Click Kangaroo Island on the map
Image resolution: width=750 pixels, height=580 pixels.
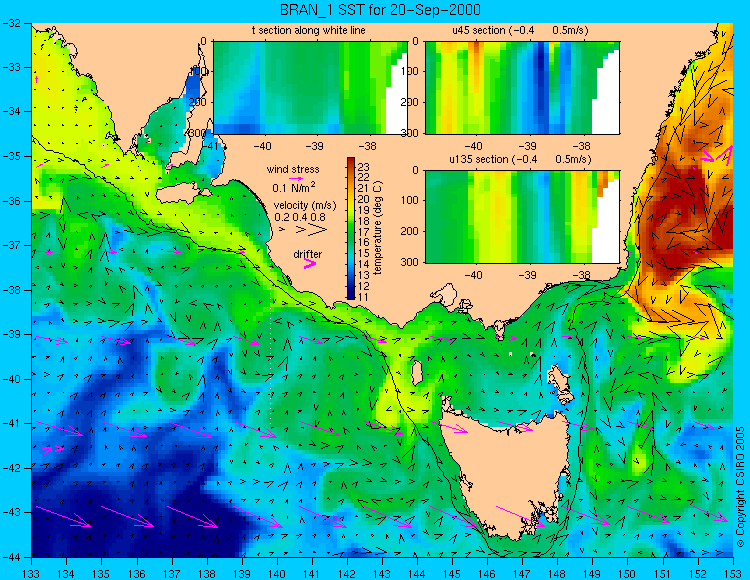pyautogui.click(x=183, y=194)
